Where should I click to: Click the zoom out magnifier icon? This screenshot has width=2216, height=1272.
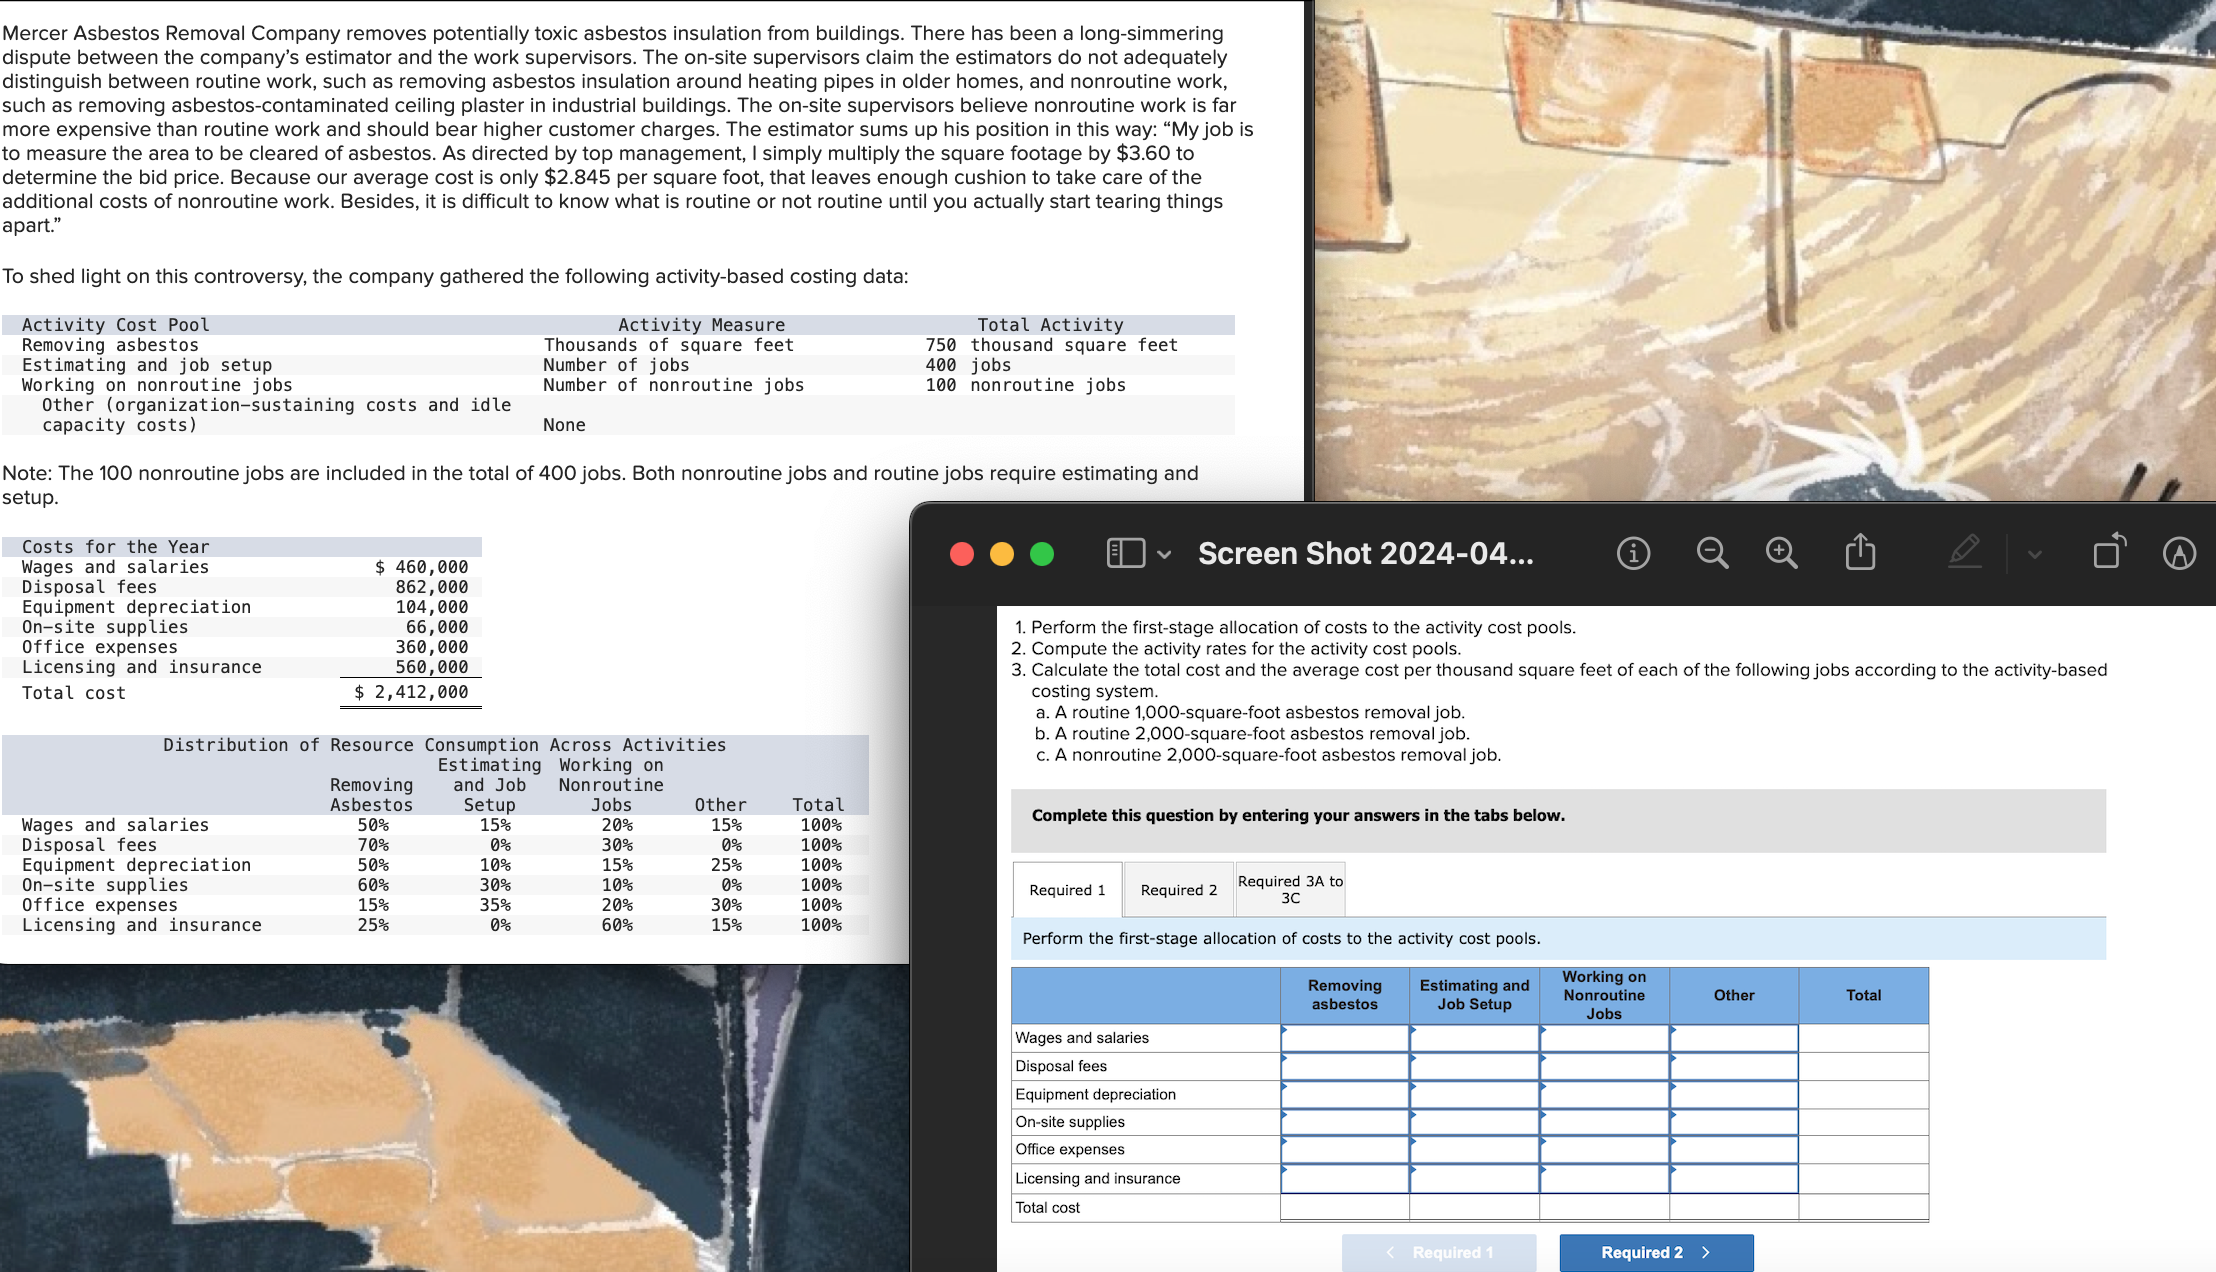(x=1711, y=553)
